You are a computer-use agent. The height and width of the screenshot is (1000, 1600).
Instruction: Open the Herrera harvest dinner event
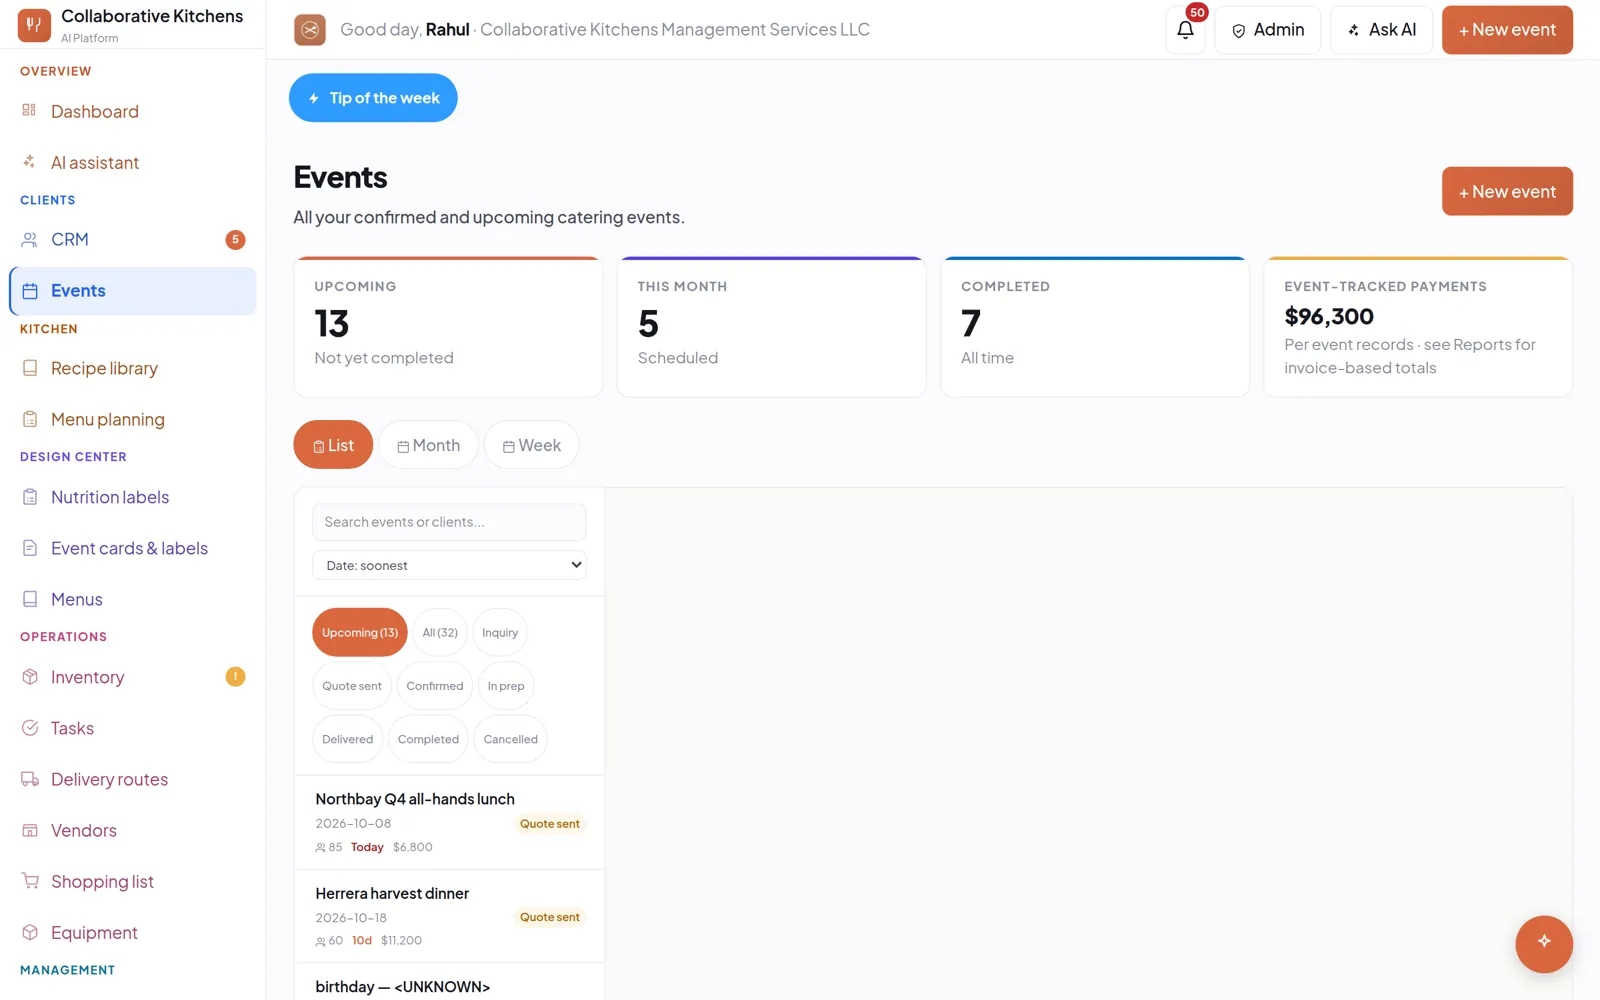[449, 916]
